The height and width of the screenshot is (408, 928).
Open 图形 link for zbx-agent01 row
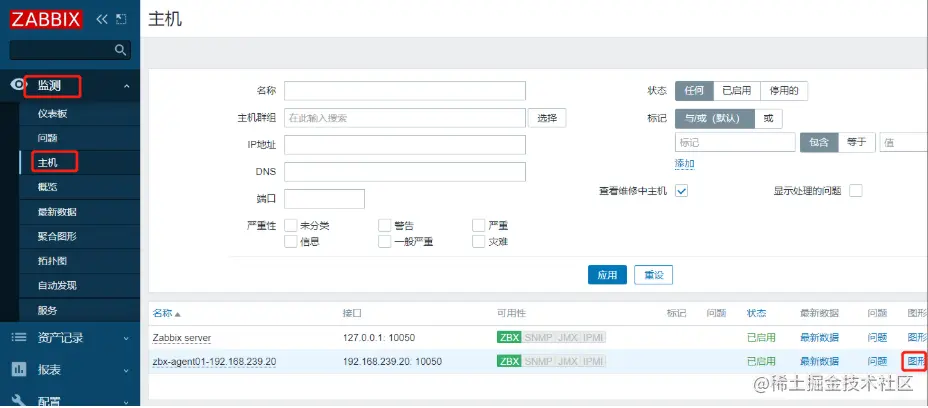pyautogui.click(x=917, y=361)
